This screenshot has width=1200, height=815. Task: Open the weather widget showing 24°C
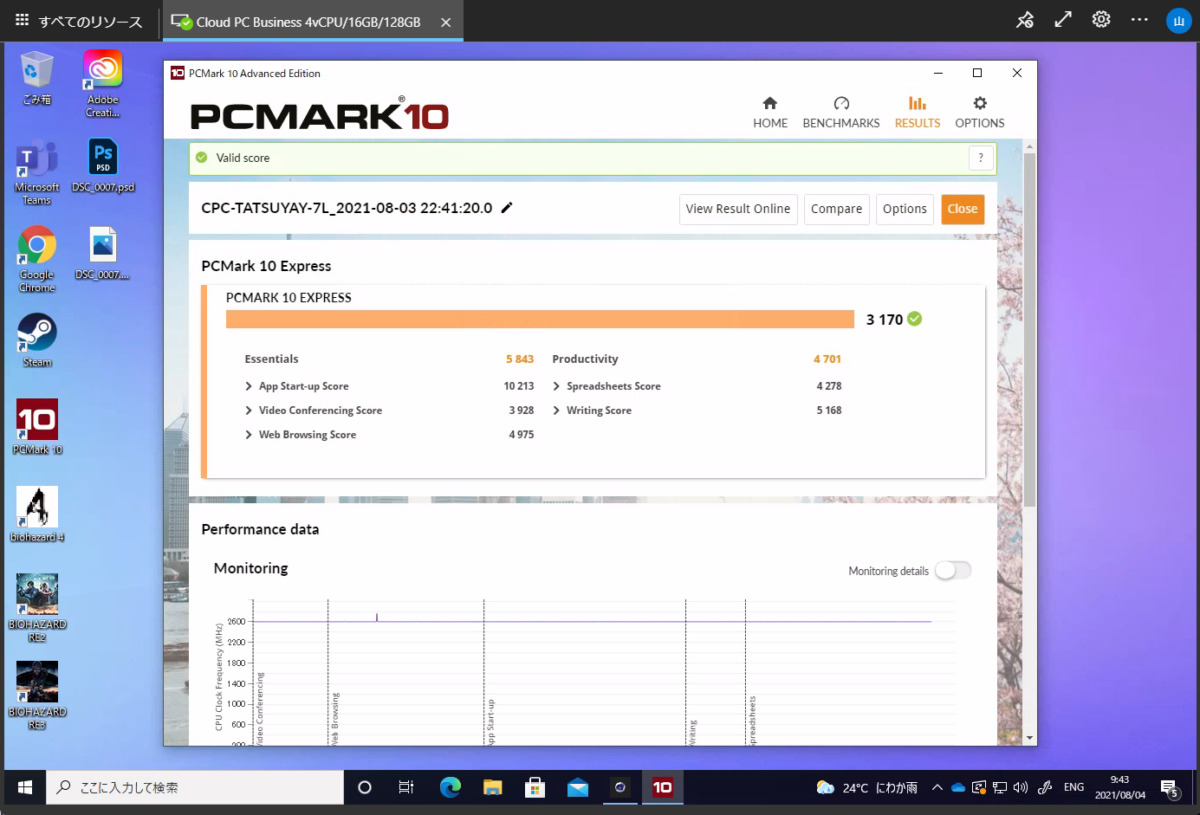click(x=867, y=788)
